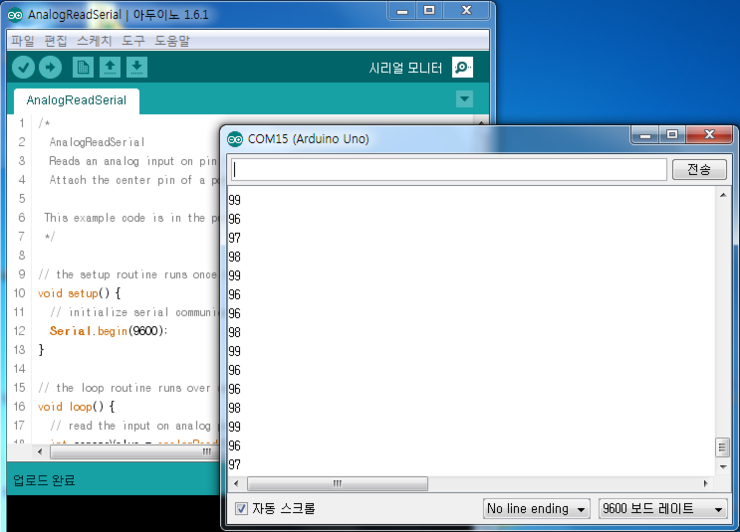Image resolution: width=740 pixels, height=532 pixels.
Task: Click the code editor horizontal scrollbar thumb
Action: (x=135, y=452)
